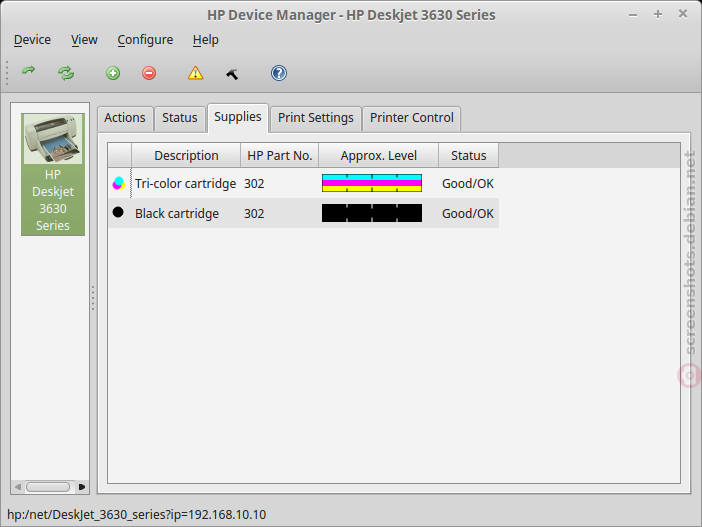702x527 pixels.
Task: Select the Supplies tab
Action: [x=238, y=117]
